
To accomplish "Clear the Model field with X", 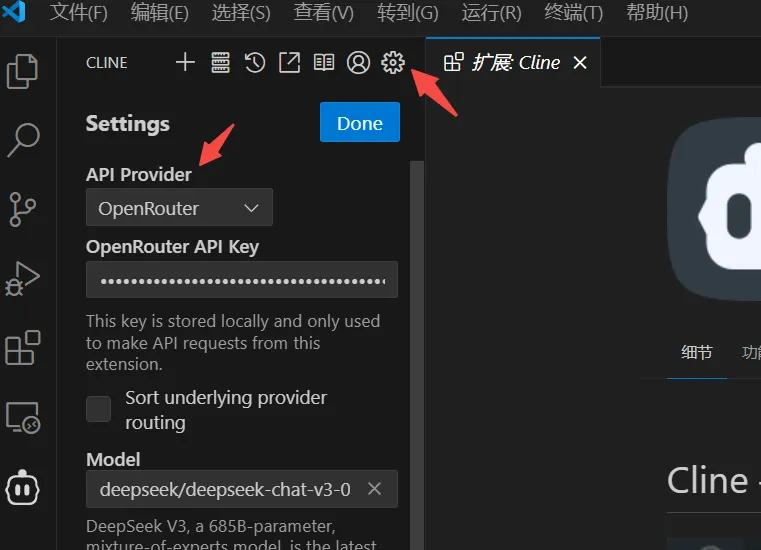I will (374, 489).
